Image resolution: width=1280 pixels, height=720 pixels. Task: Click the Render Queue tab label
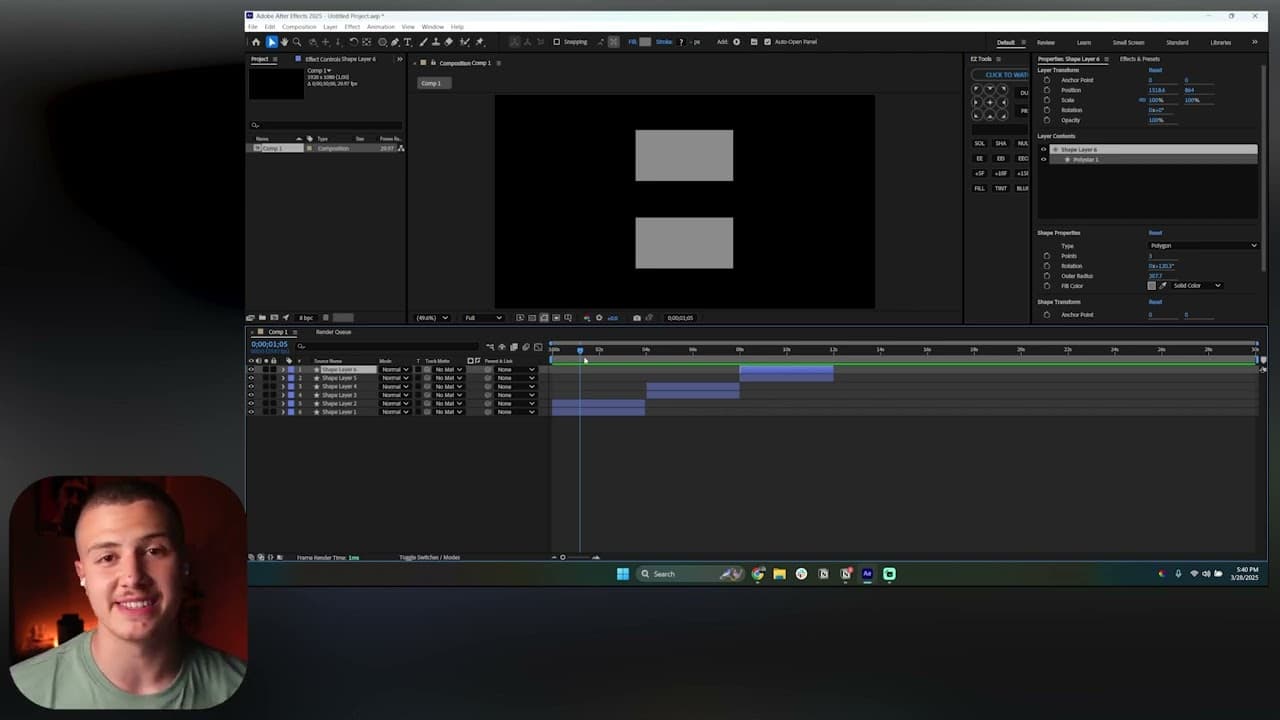[x=332, y=332]
